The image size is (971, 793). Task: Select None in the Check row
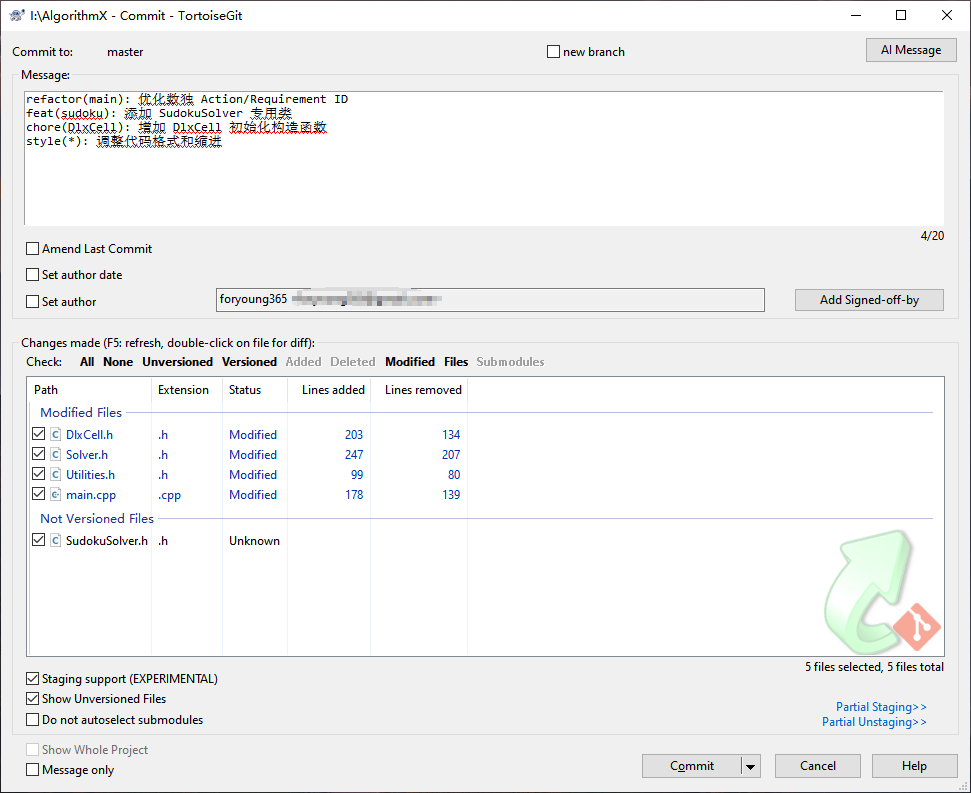coord(118,362)
